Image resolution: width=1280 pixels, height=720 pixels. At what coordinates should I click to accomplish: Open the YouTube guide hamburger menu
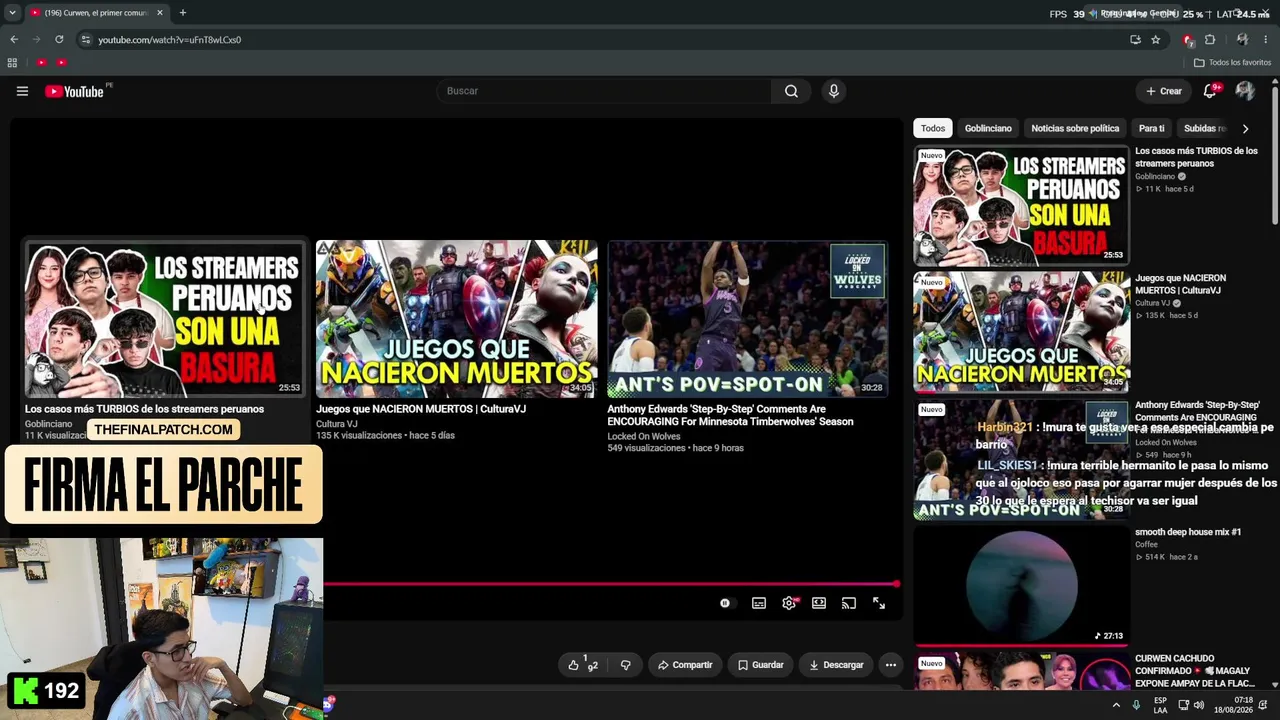[x=22, y=91]
